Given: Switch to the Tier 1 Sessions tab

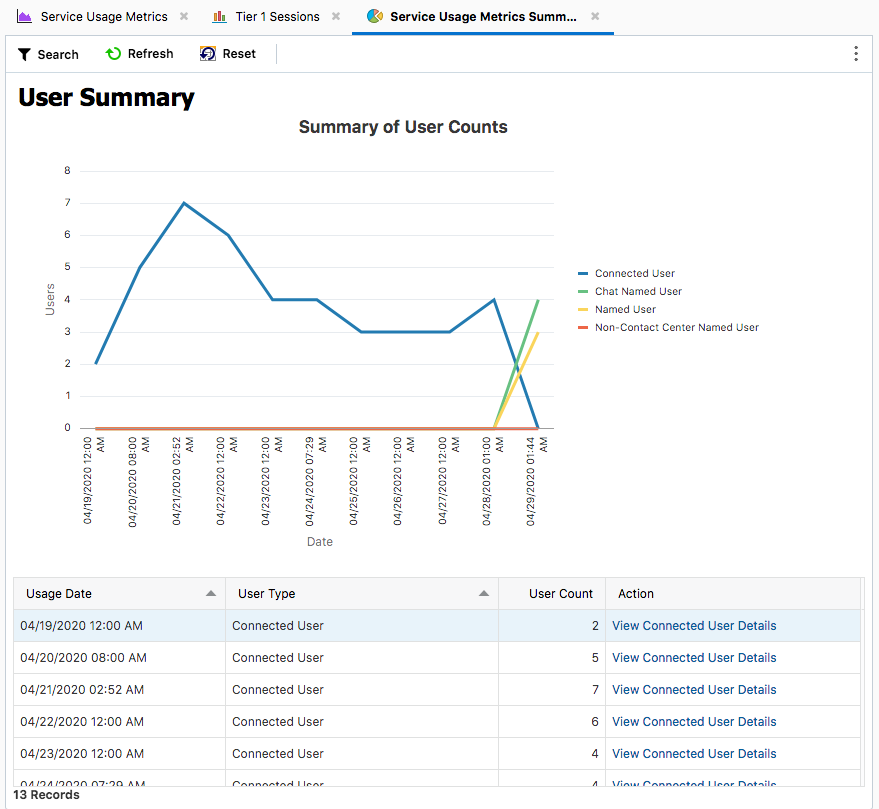Looking at the screenshot, I should click(x=277, y=17).
